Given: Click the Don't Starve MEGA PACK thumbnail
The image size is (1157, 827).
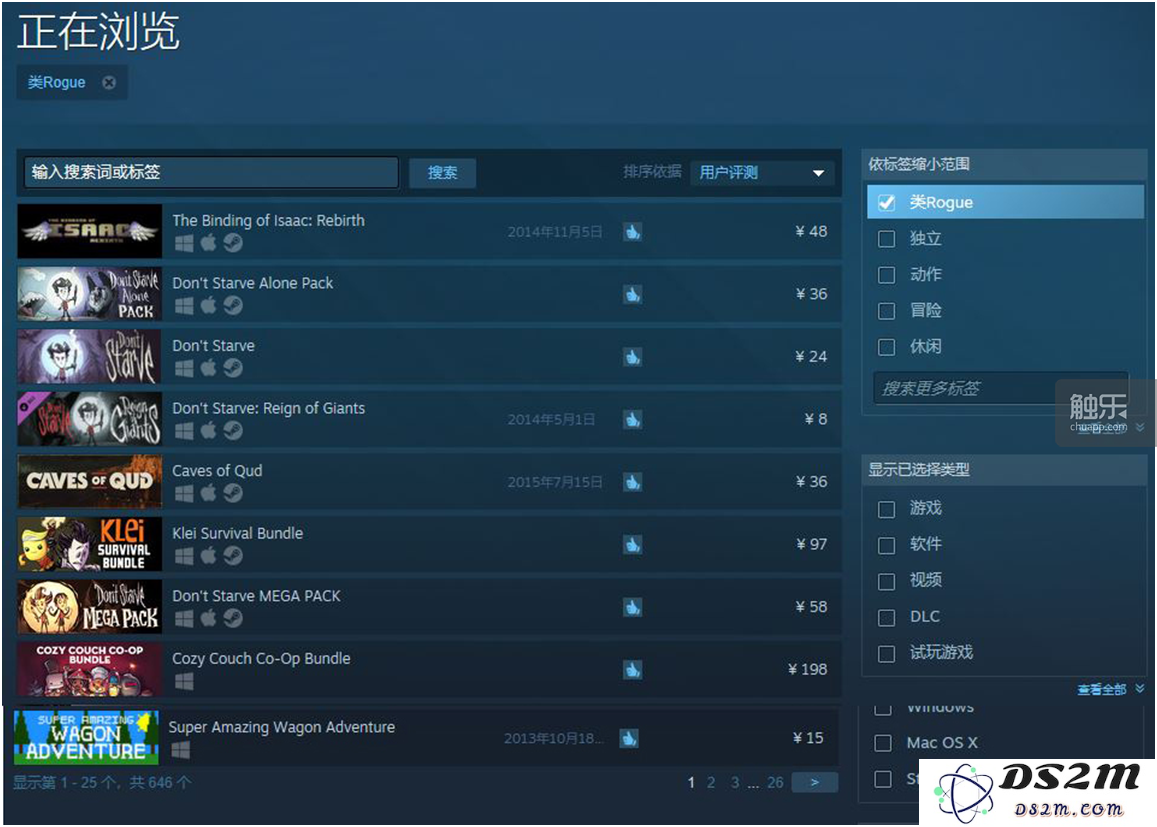Looking at the screenshot, I should click(89, 606).
